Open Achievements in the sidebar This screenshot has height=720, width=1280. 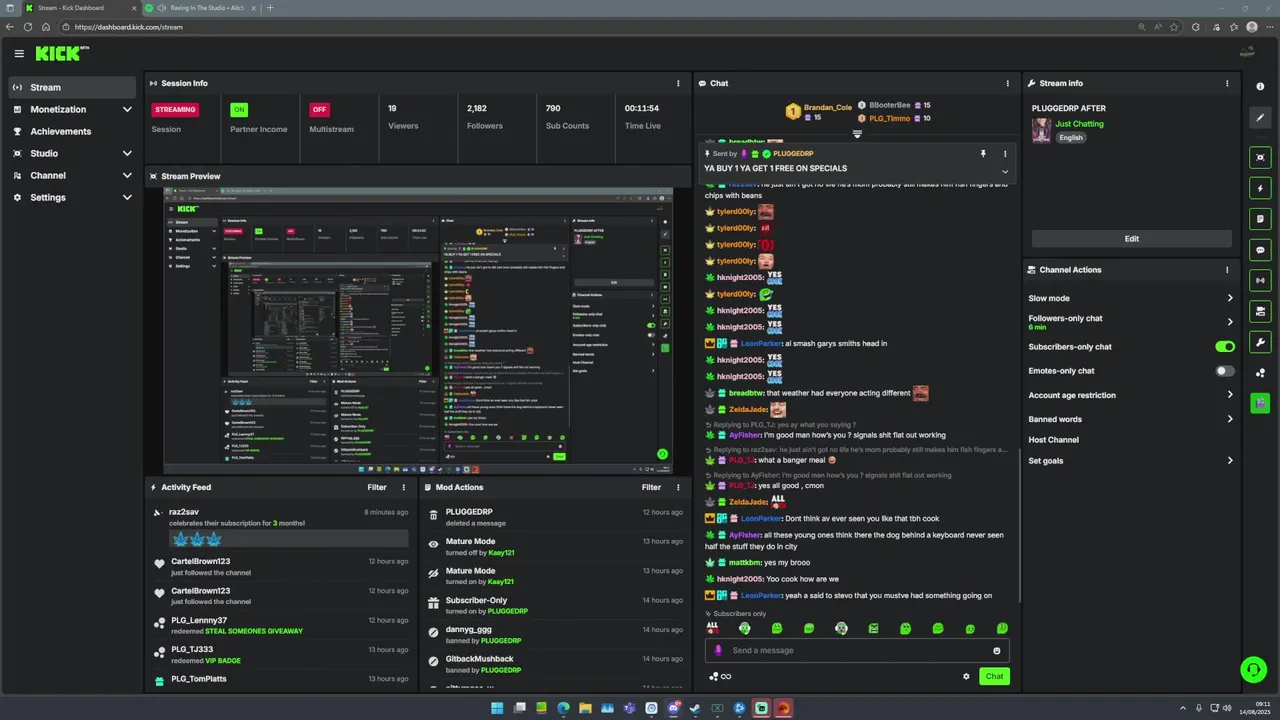(x=73, y=131)
